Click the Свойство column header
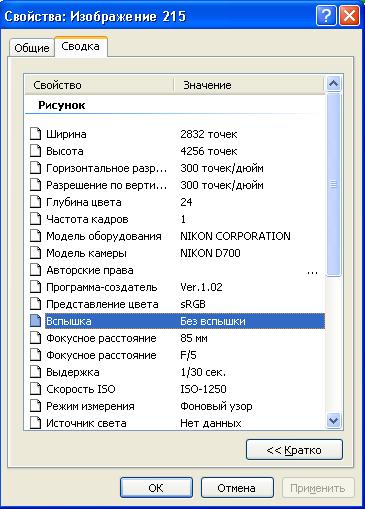The image size is (365, 509). tap(99, 85)
